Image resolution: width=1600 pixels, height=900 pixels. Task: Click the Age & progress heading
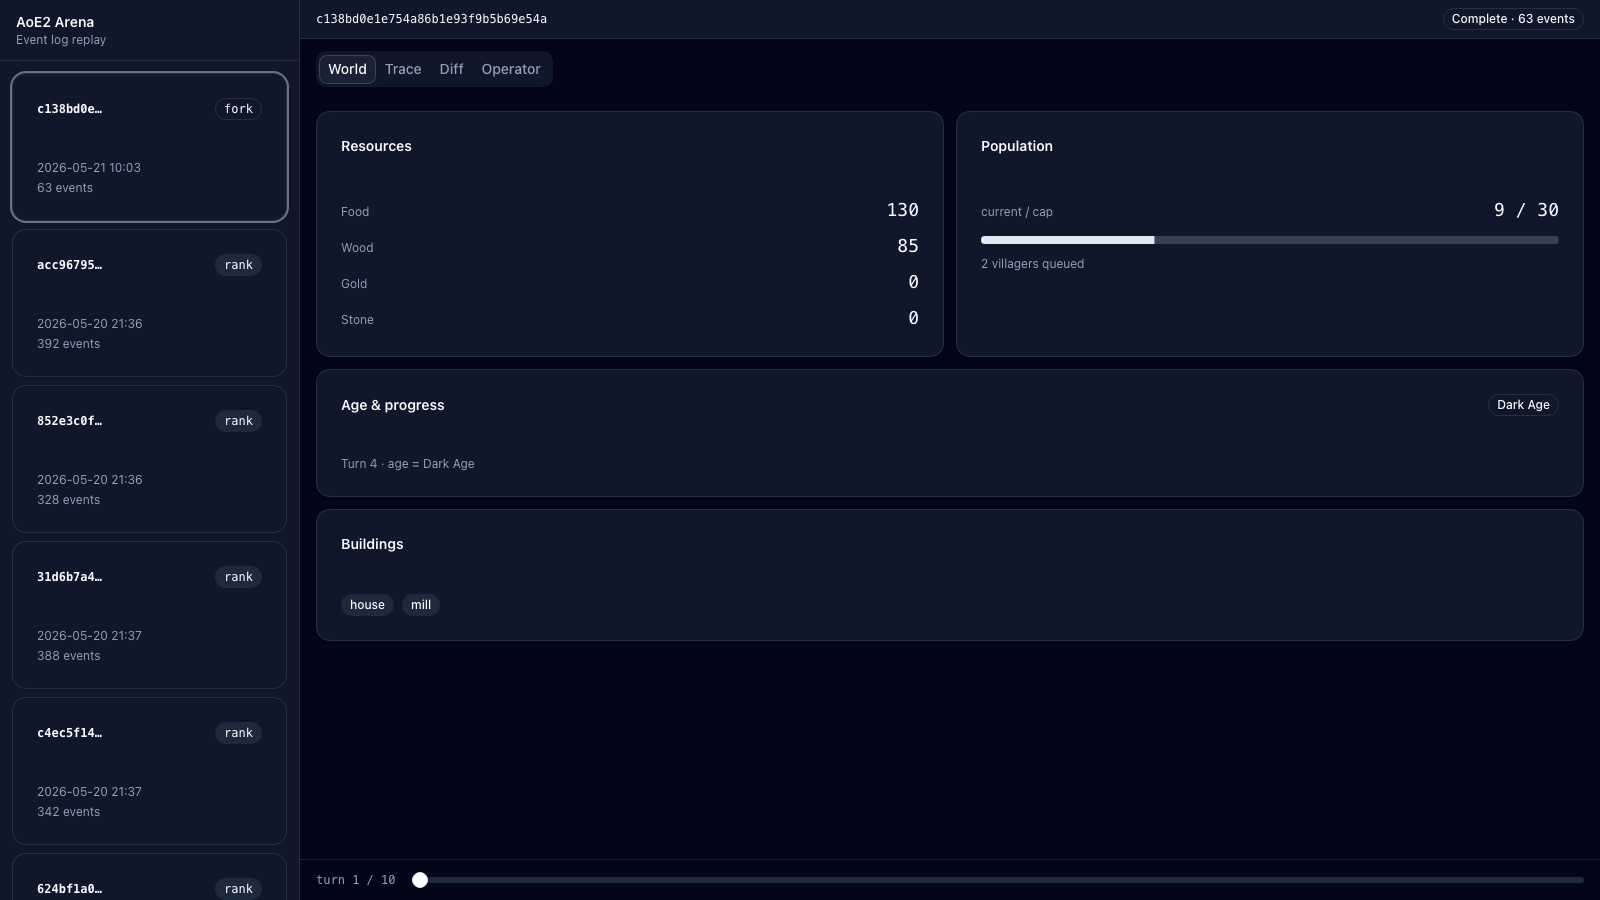tap(393, 405)
